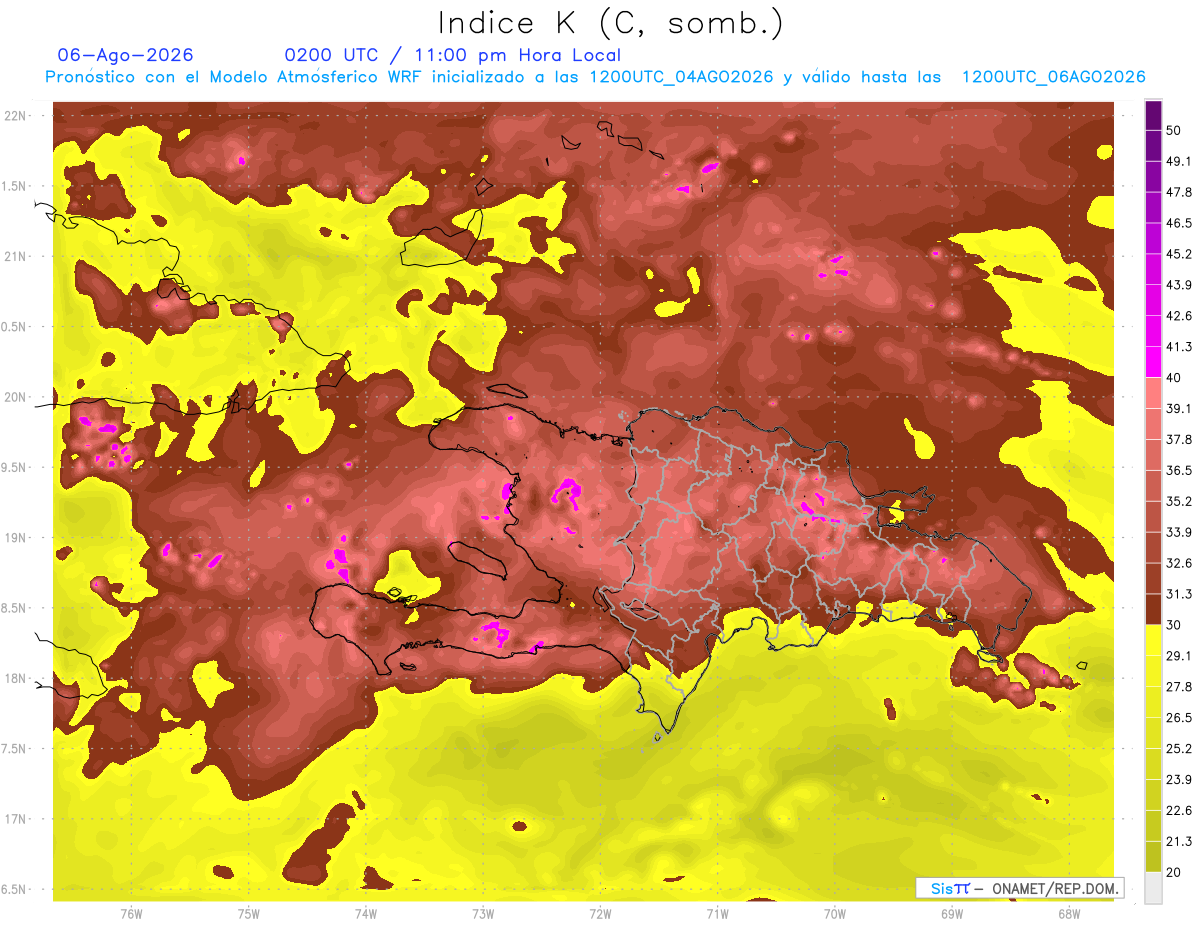
Task: Click the legend value "33.9"
Action: (x=1178, y=532)
